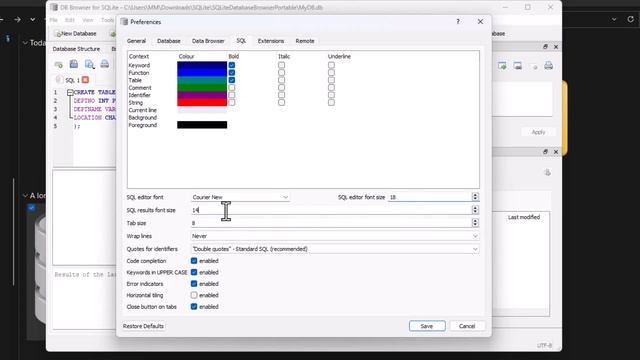Viewport: 640px width, 360px height.
Task: Switch to the Database tab
Action: pos(169,41)
